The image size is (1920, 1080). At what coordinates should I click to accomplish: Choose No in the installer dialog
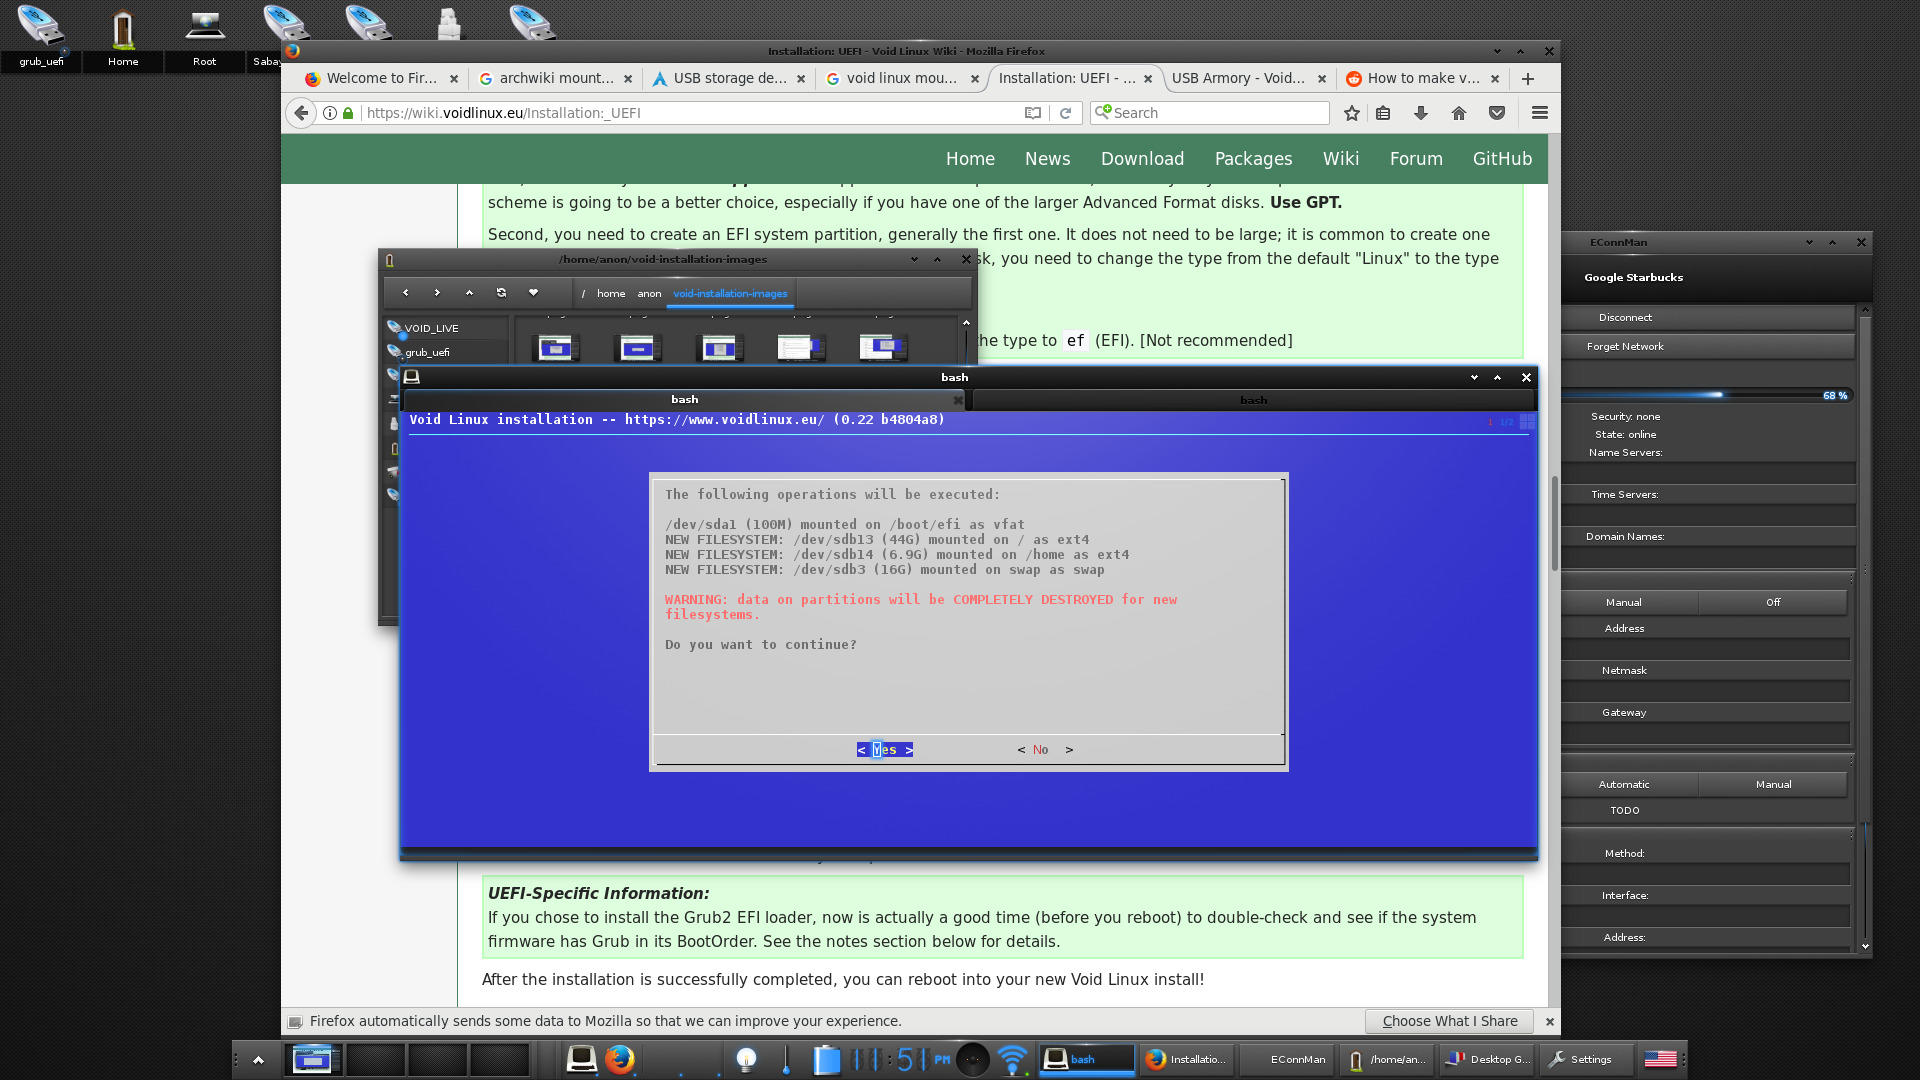[1045, 750]
